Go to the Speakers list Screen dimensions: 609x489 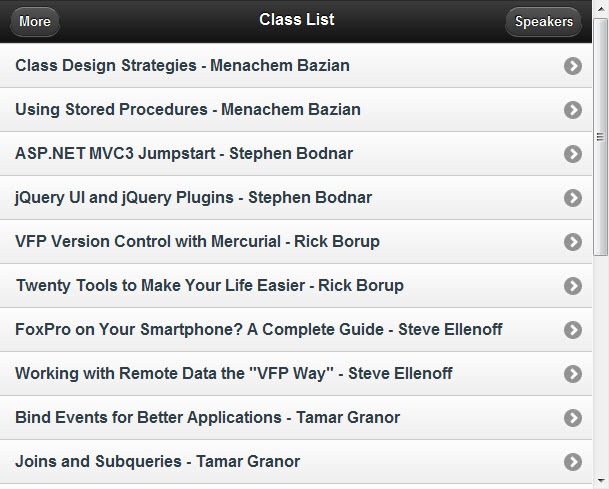pyautogui.click(x=543, y=21)
